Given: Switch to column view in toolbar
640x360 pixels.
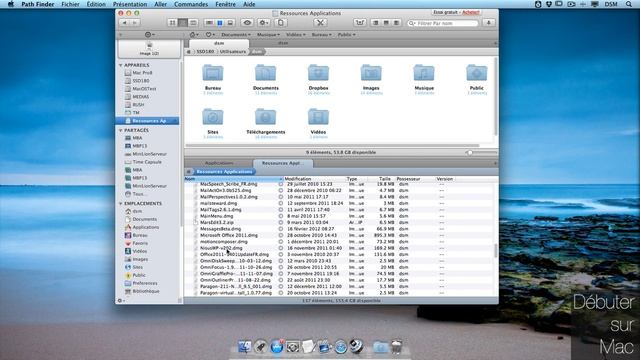Looking at the screenshot, I should (193, 23).
